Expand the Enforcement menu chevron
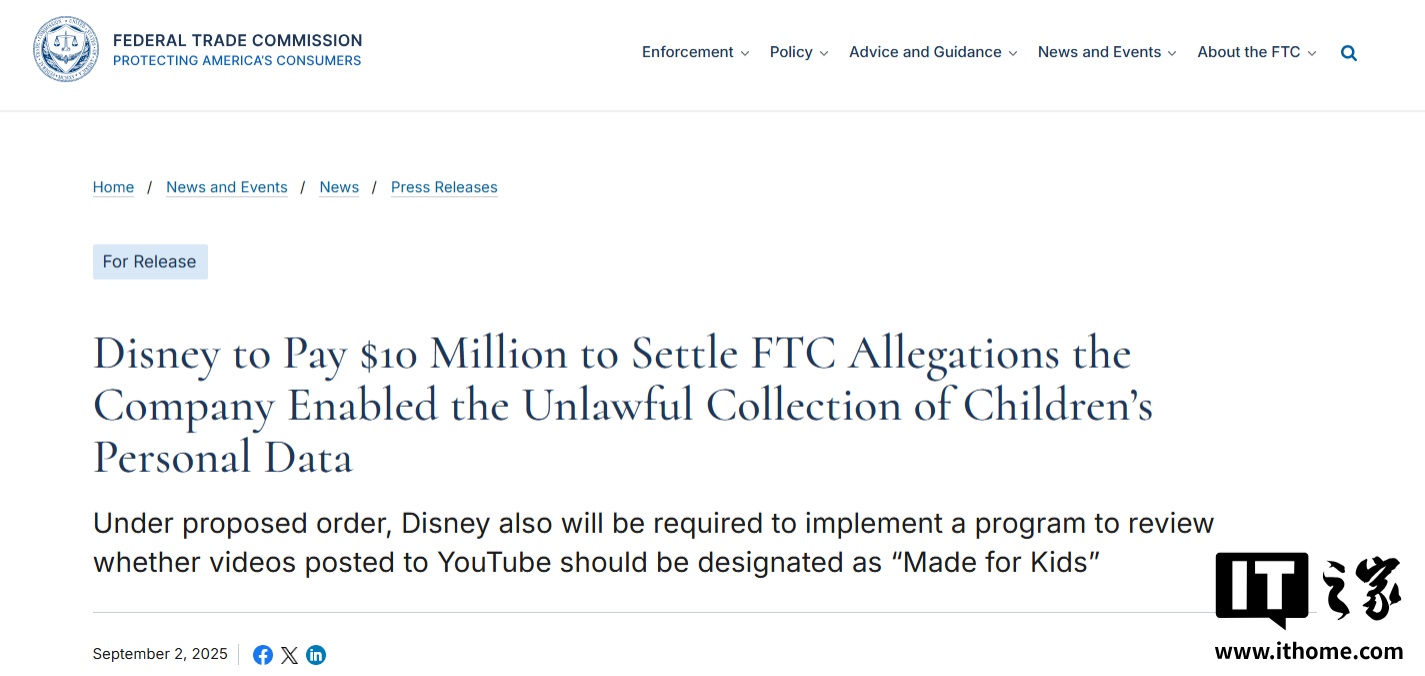The height and width of the screenshot is (676, 1425). (745, 54)
